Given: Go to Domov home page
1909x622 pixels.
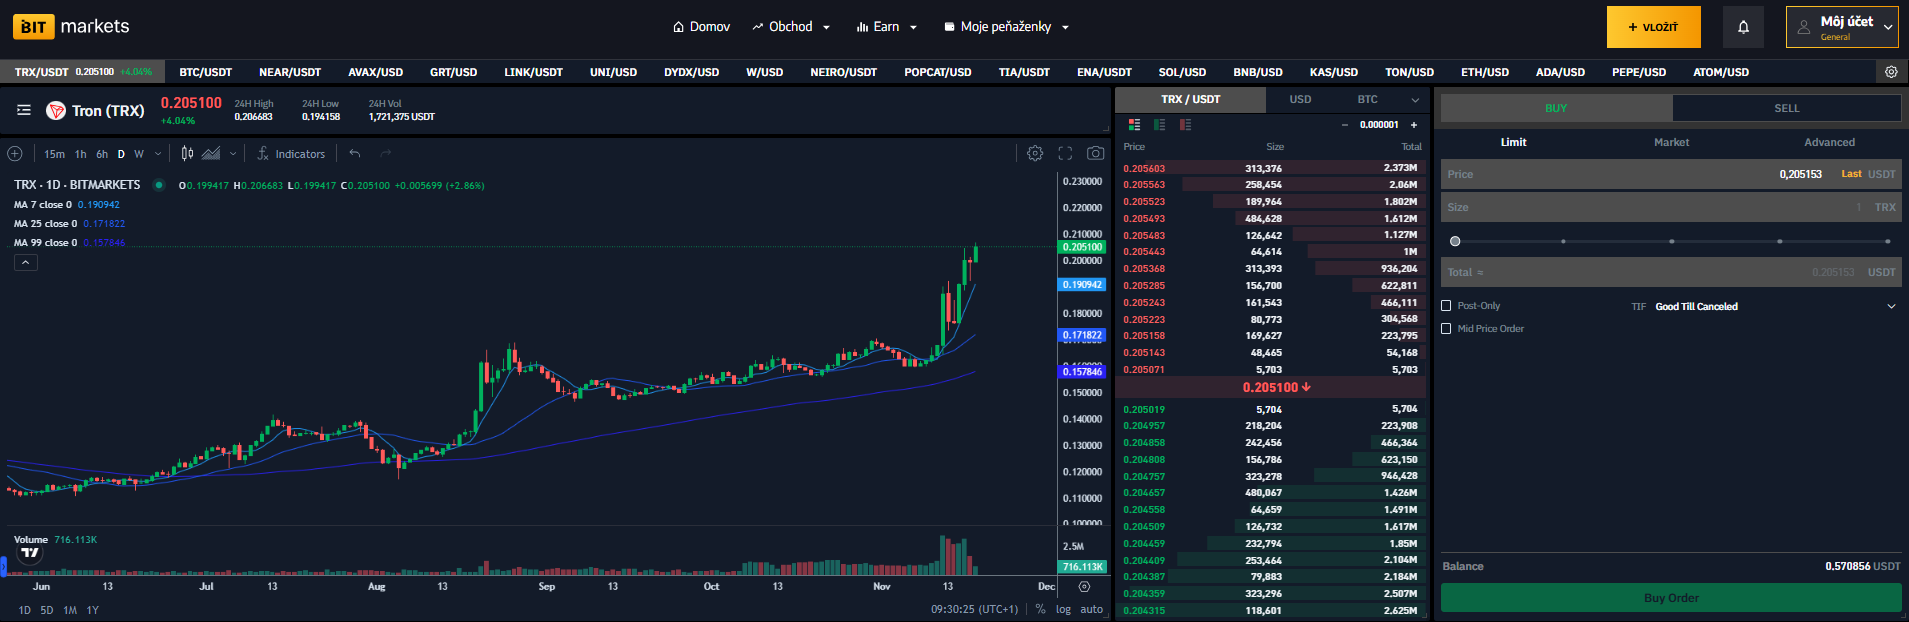Looking at the screenshot, I should (701, 27).
